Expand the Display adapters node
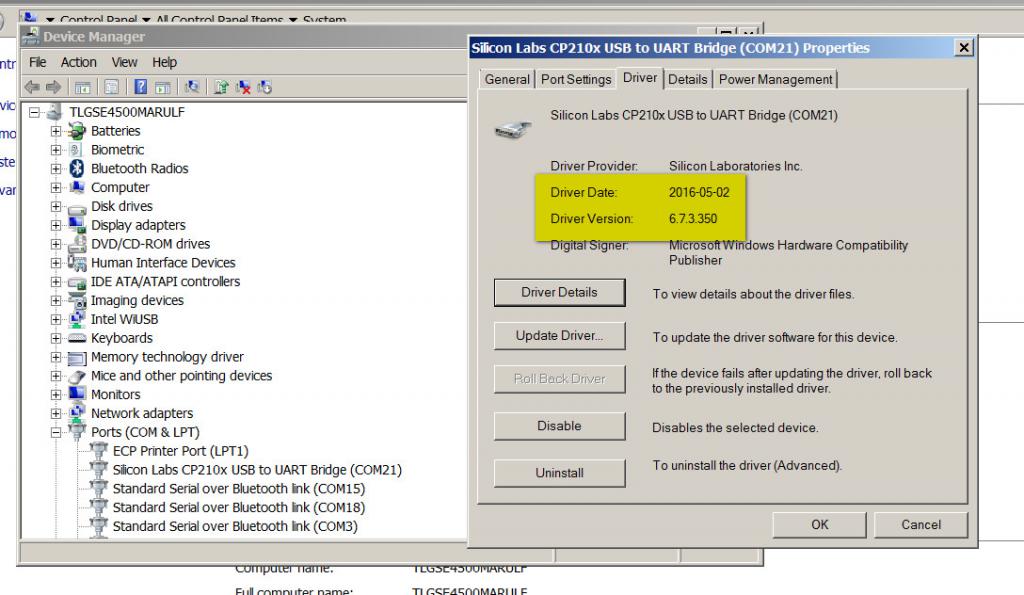Screen dimensions: 1024x595 (x=56, y=225)
